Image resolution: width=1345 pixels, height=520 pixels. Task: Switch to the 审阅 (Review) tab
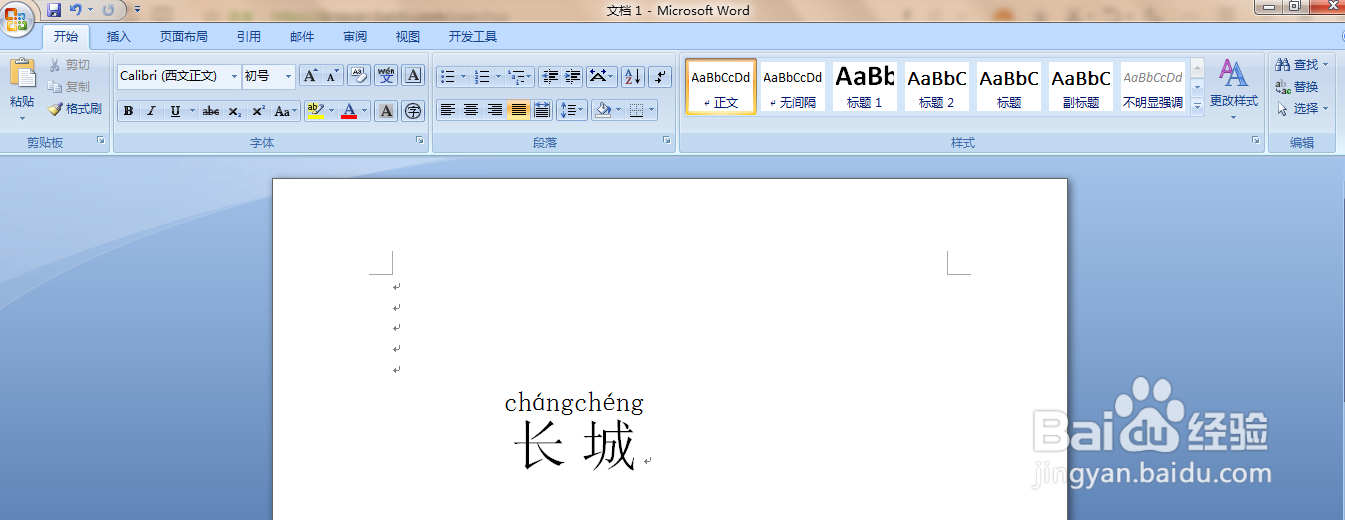tap(355, 37)
